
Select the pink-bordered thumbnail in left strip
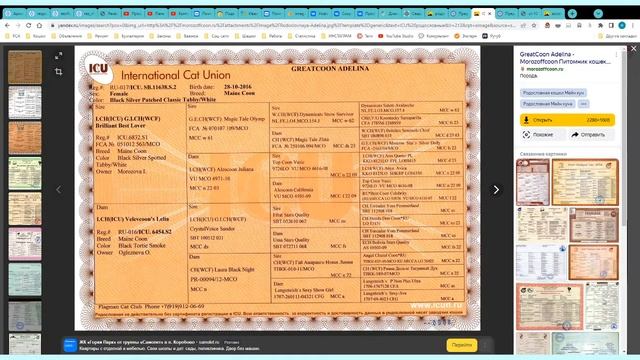[25, 244]
